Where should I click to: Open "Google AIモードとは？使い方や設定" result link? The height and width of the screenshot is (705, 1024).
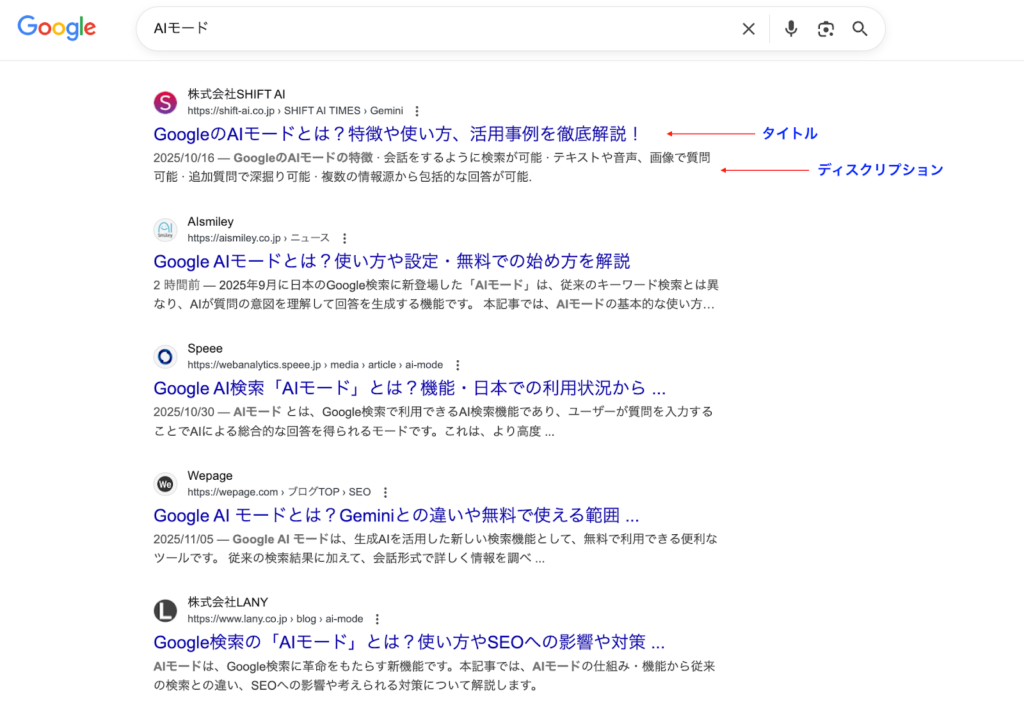(x=391, y=261)
